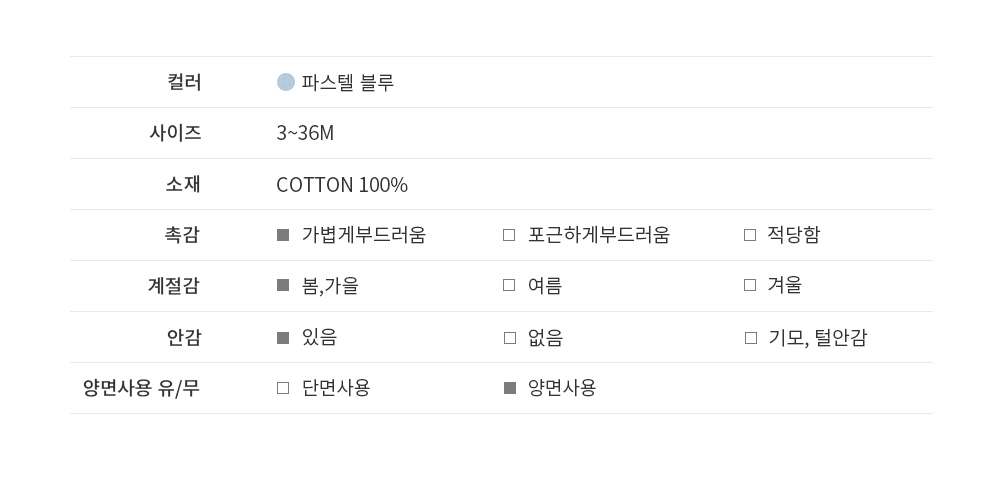Check the 단면사용 checkbox

coord(283,388)
